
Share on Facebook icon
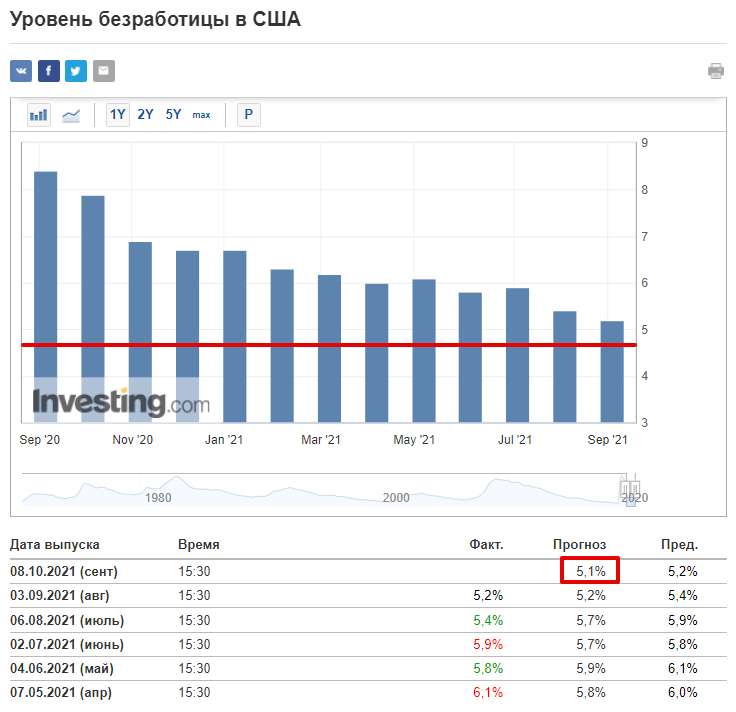[x=49, y=71]
